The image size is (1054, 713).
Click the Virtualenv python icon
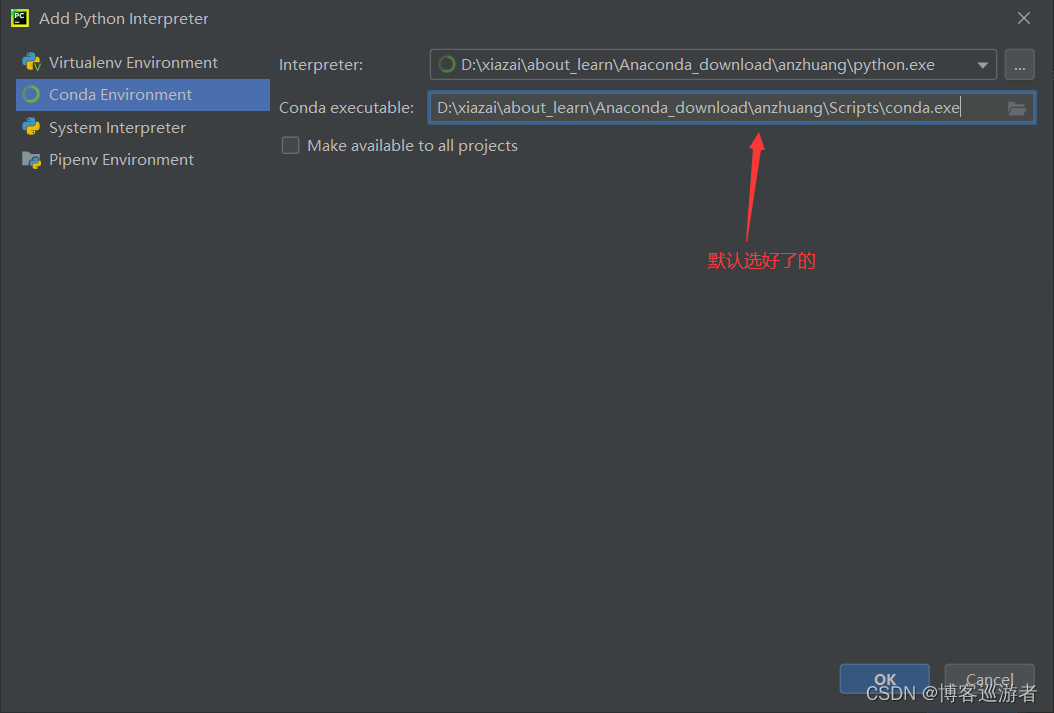click(32, 62)
